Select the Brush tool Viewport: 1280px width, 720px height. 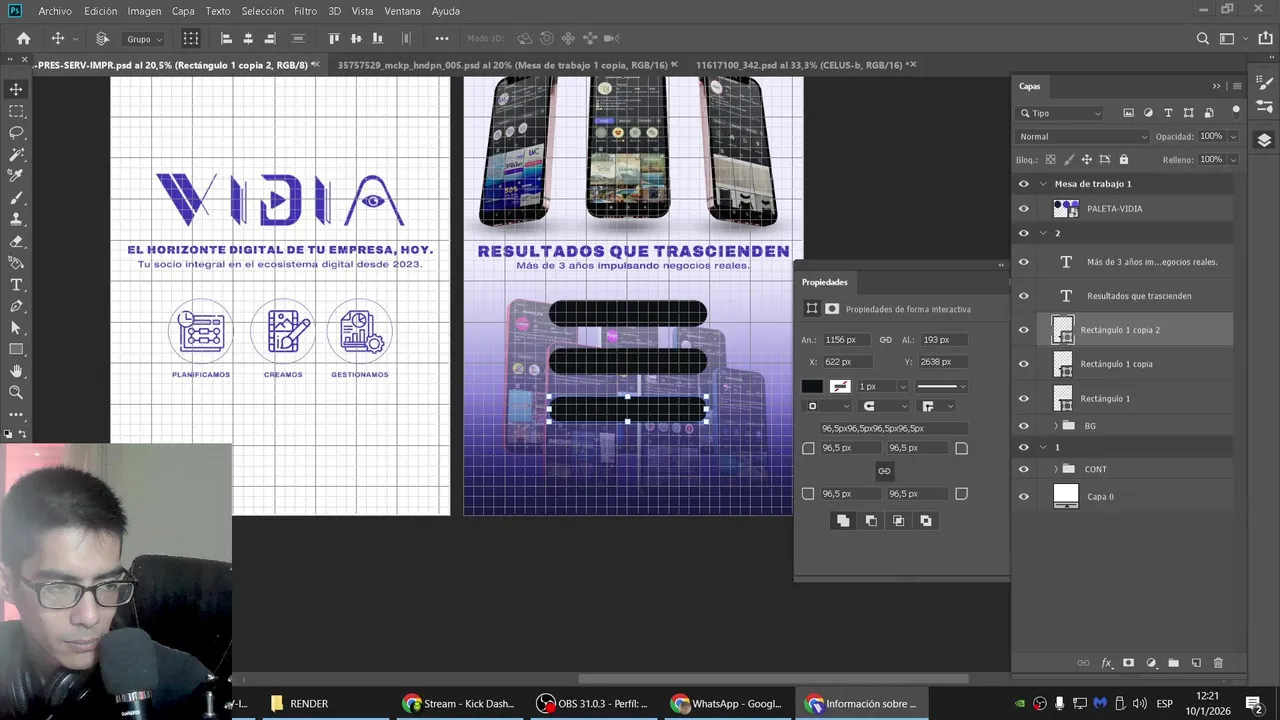[16, 198]
